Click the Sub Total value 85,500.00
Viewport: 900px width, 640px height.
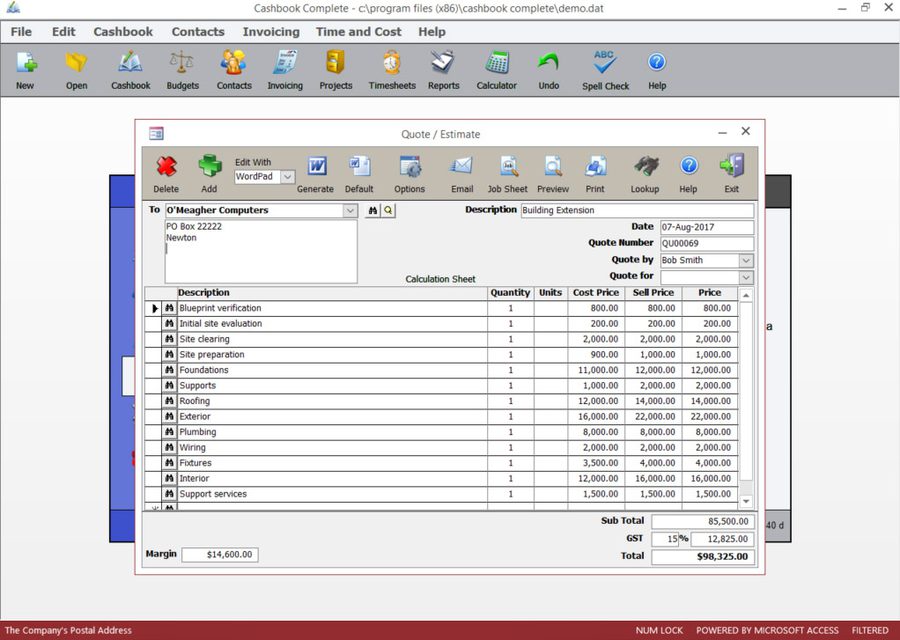[x=703, y=522]
